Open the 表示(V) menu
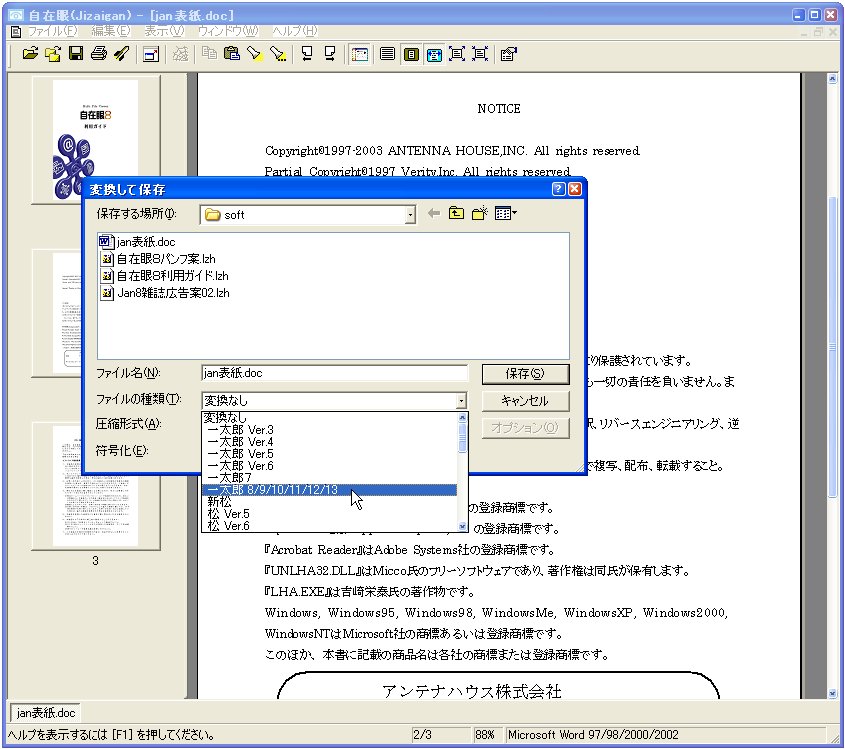The width and height of the screenshot is (845, 749). coord(164,31)
